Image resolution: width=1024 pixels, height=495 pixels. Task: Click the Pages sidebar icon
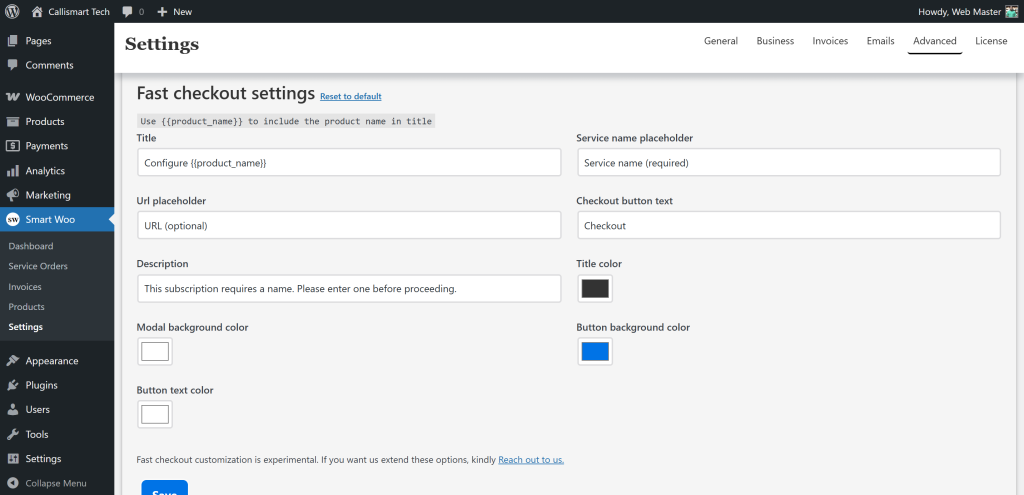(x=12, y=40)
